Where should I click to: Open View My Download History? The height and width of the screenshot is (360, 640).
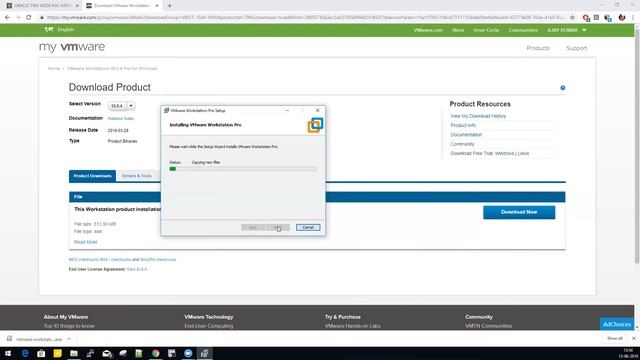[x=478, y=116]
